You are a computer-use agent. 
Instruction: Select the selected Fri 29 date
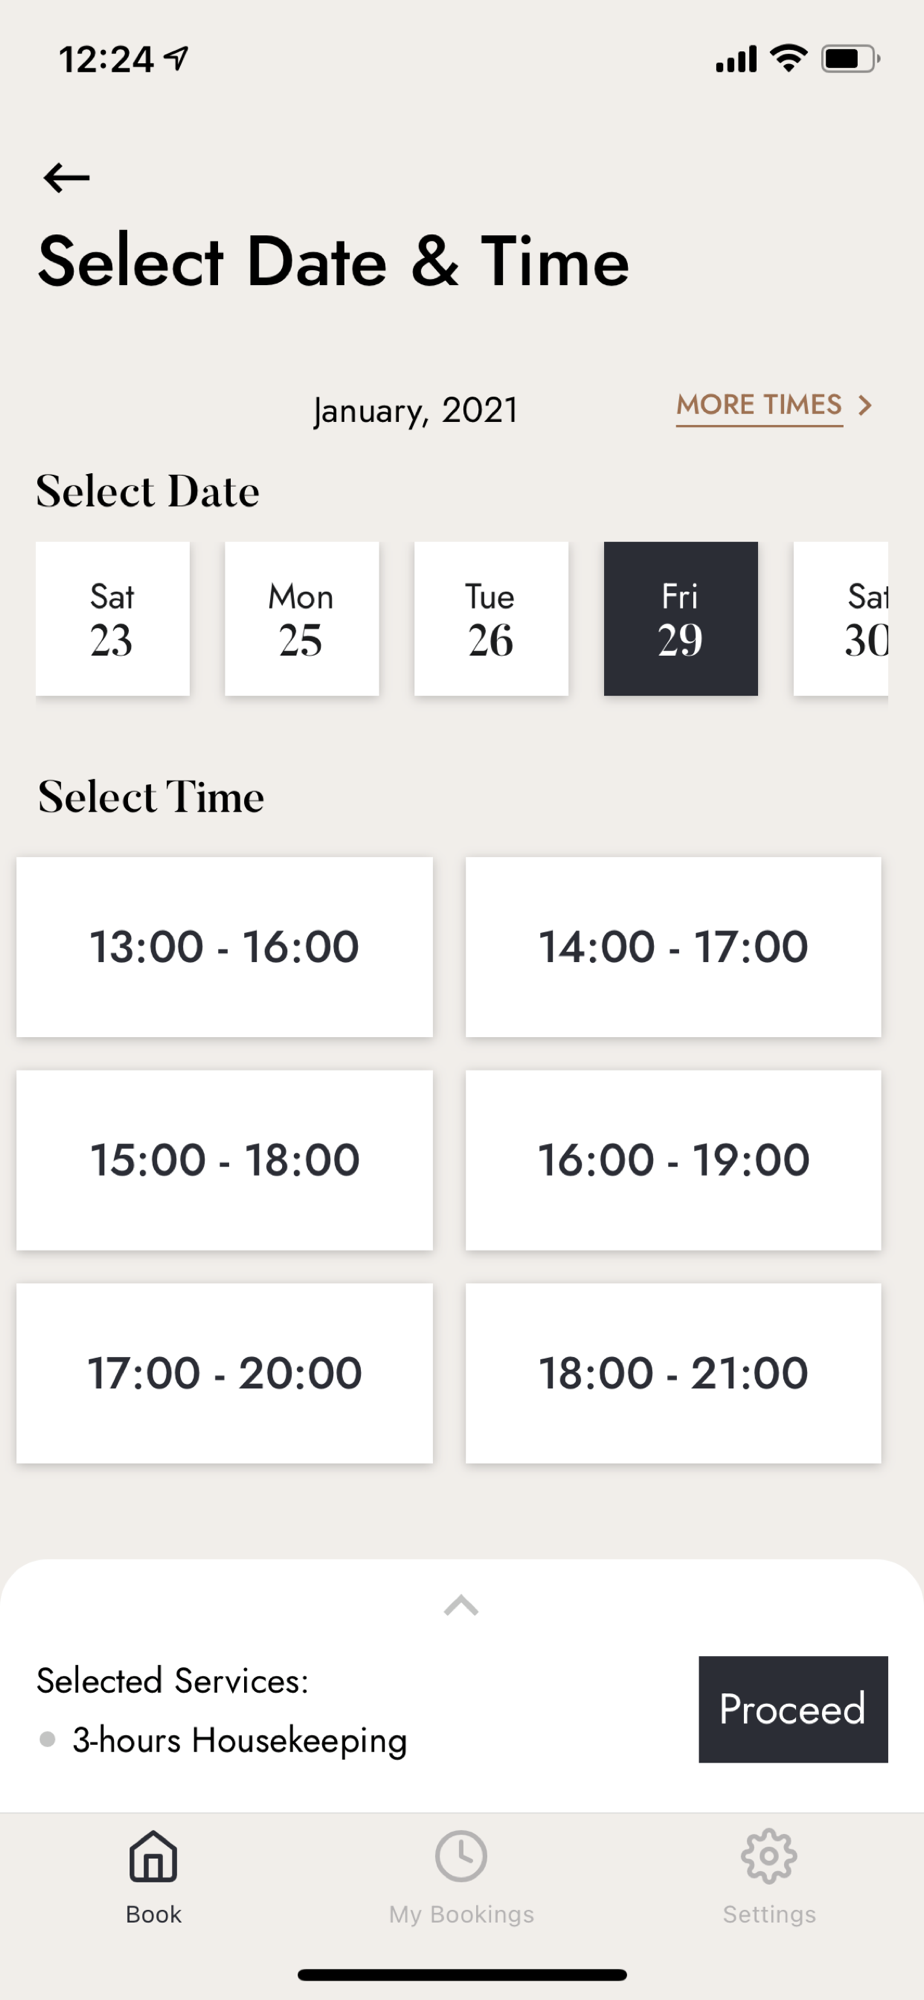681,619
